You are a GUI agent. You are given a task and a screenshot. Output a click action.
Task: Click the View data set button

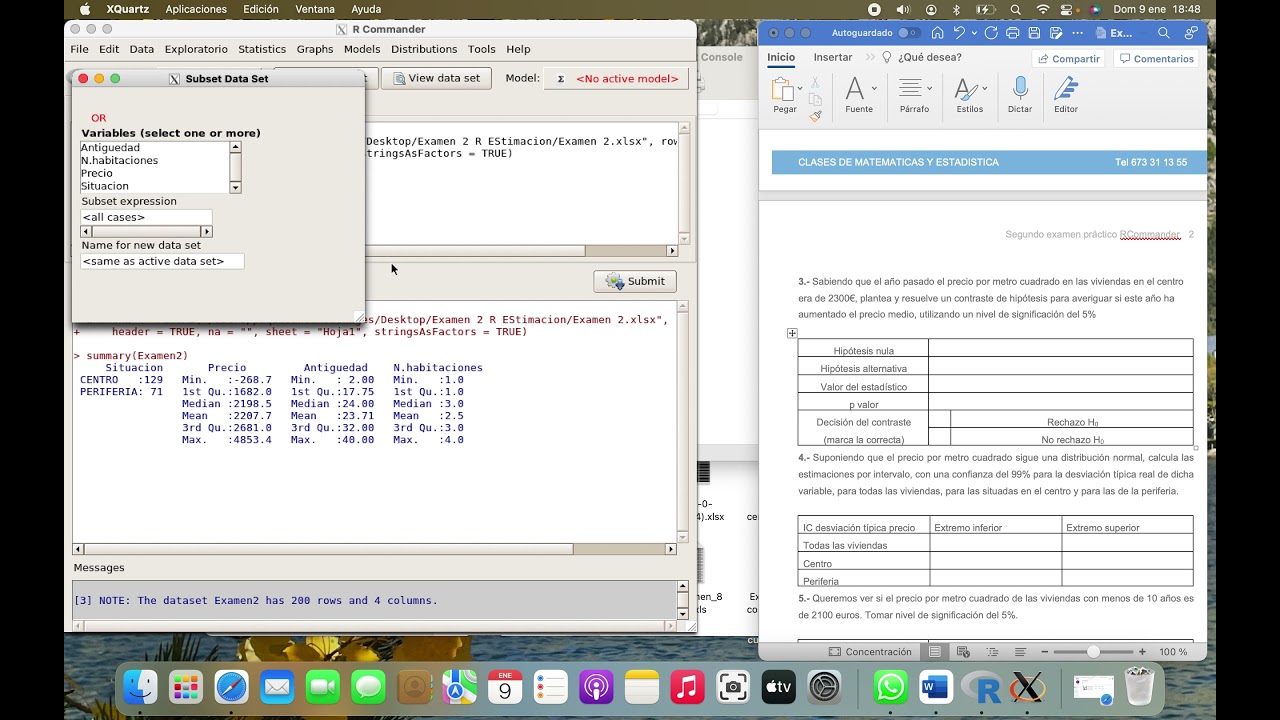pyautogui.click(x=436, y=78)
